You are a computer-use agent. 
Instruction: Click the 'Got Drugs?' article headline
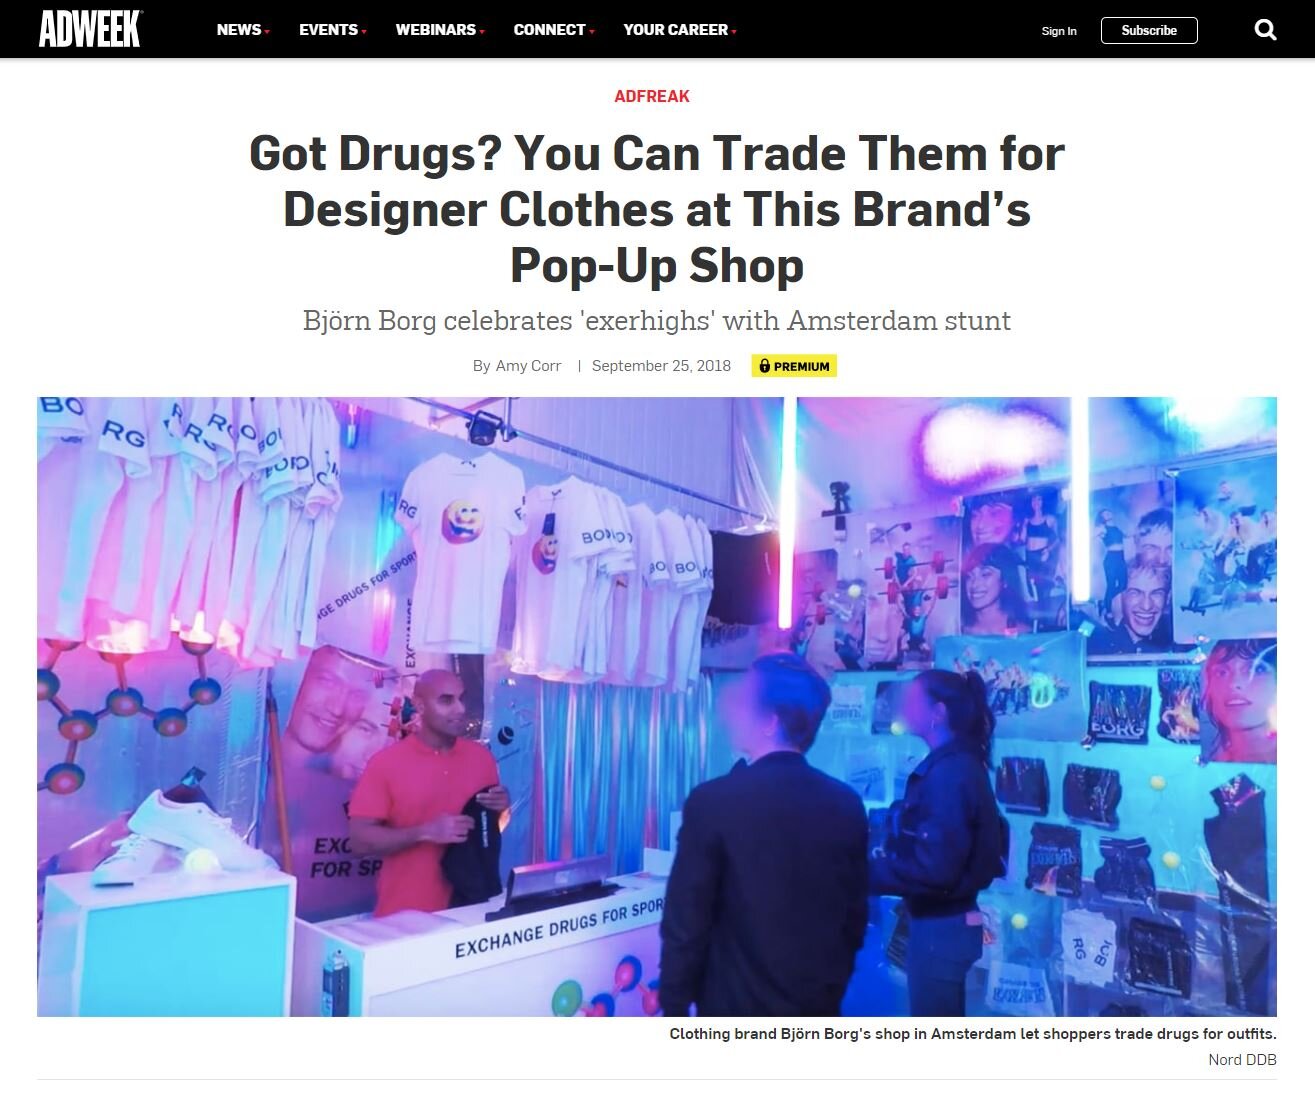coord(657,209)
